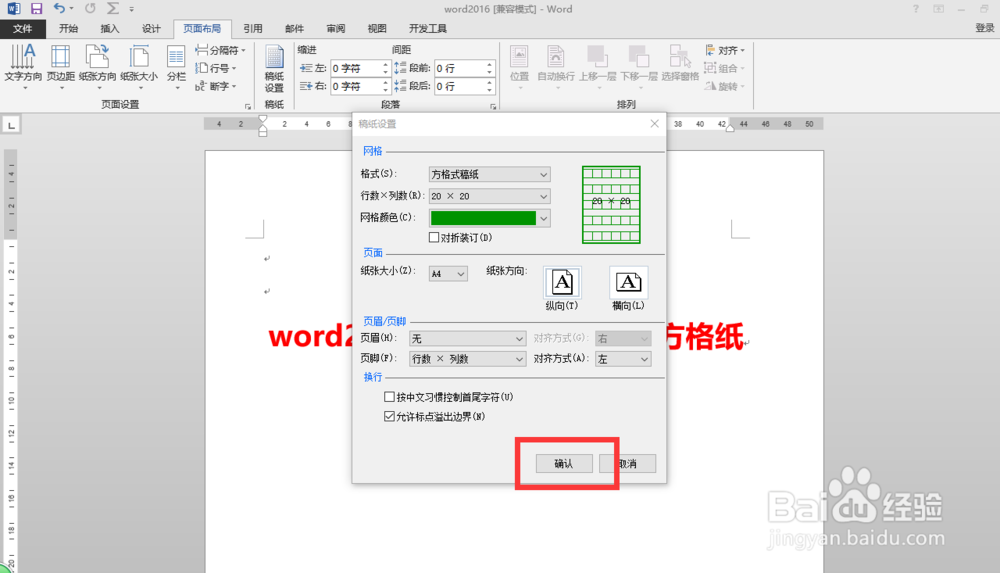Open the 页眉 header dropdown
The image size is (1000, 573).
(467, 338)
